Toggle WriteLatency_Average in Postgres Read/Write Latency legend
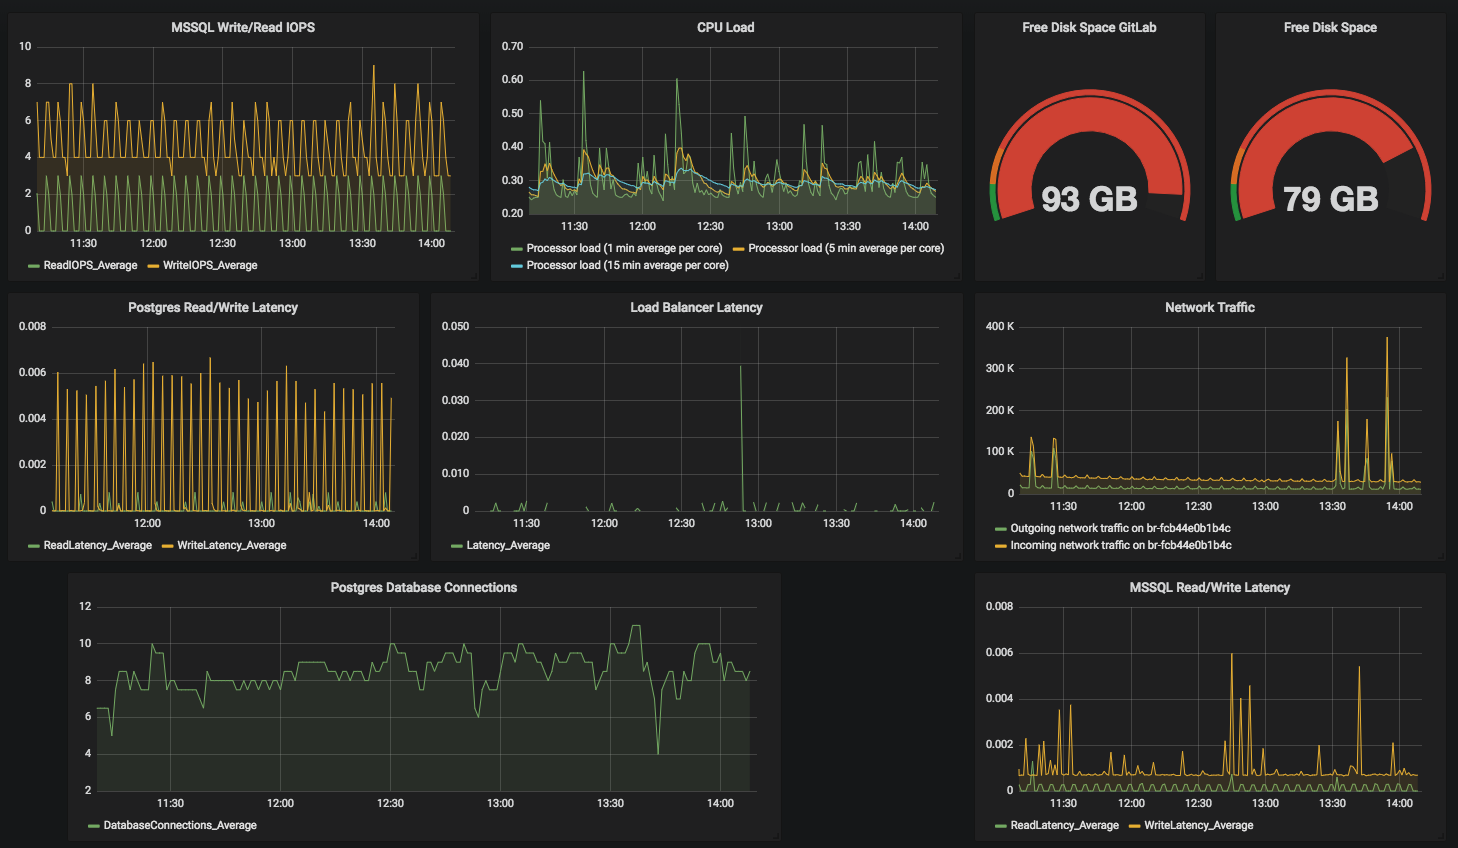 (x=231, y=545)
